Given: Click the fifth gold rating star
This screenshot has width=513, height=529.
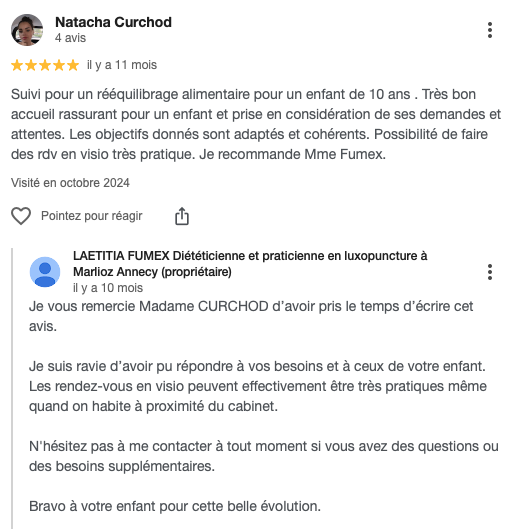Looking at the screenshot, I should click(73, 65).
